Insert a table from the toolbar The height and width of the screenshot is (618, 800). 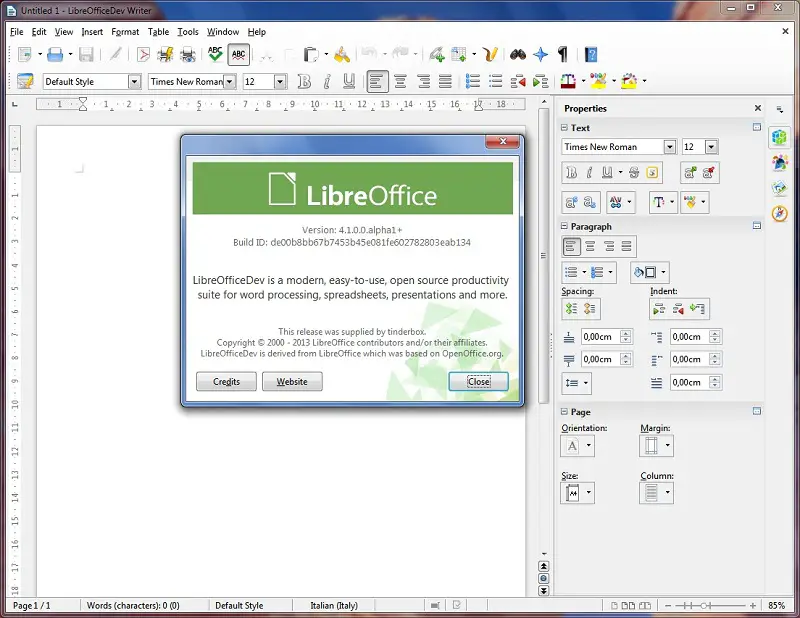coord(459,54)
